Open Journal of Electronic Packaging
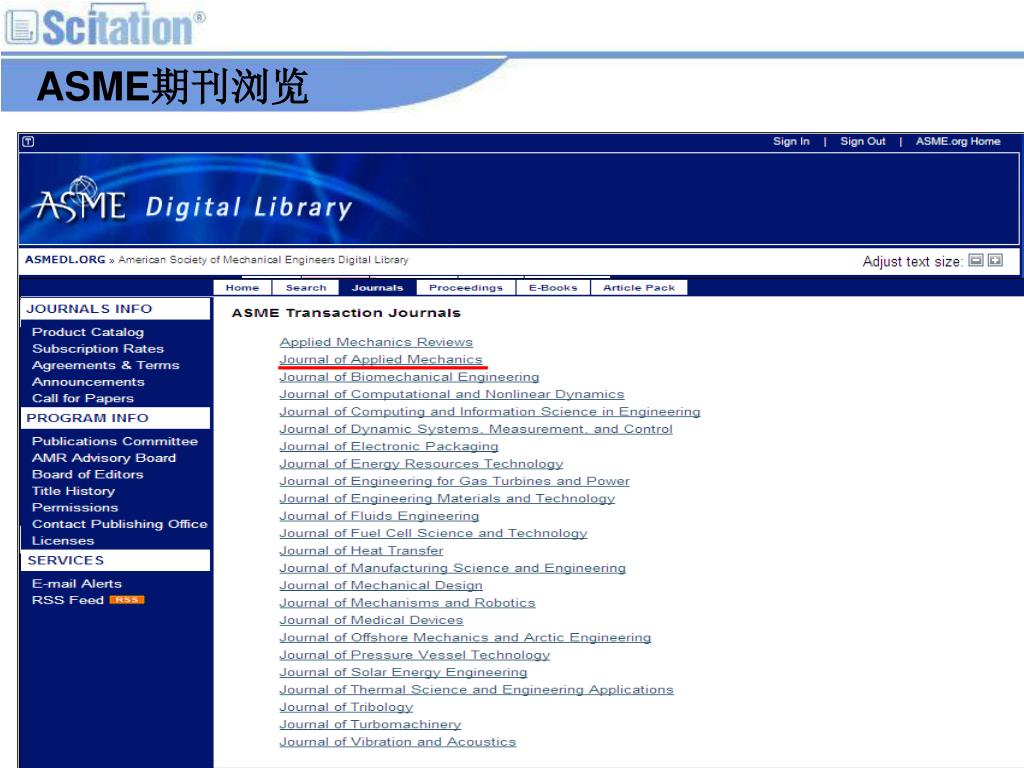 tap(389, 447)
